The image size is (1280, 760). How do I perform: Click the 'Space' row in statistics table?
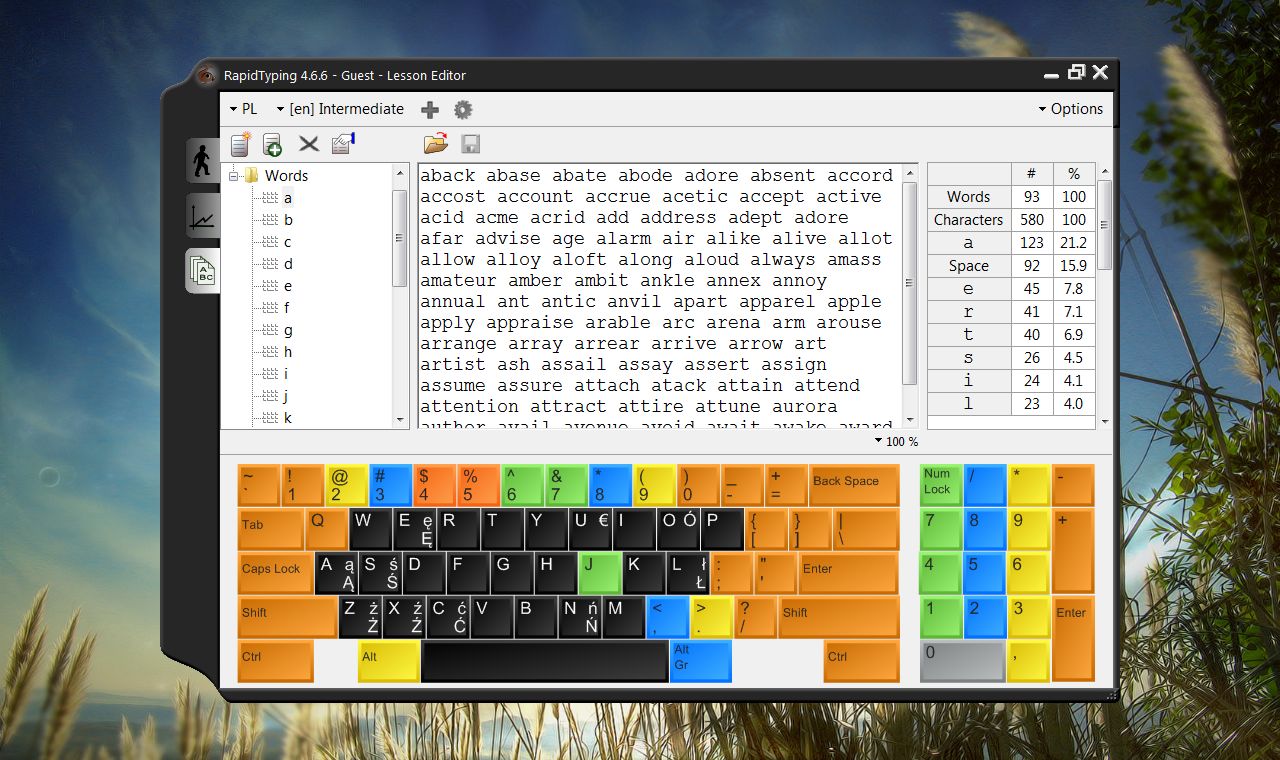[1011, 266]
